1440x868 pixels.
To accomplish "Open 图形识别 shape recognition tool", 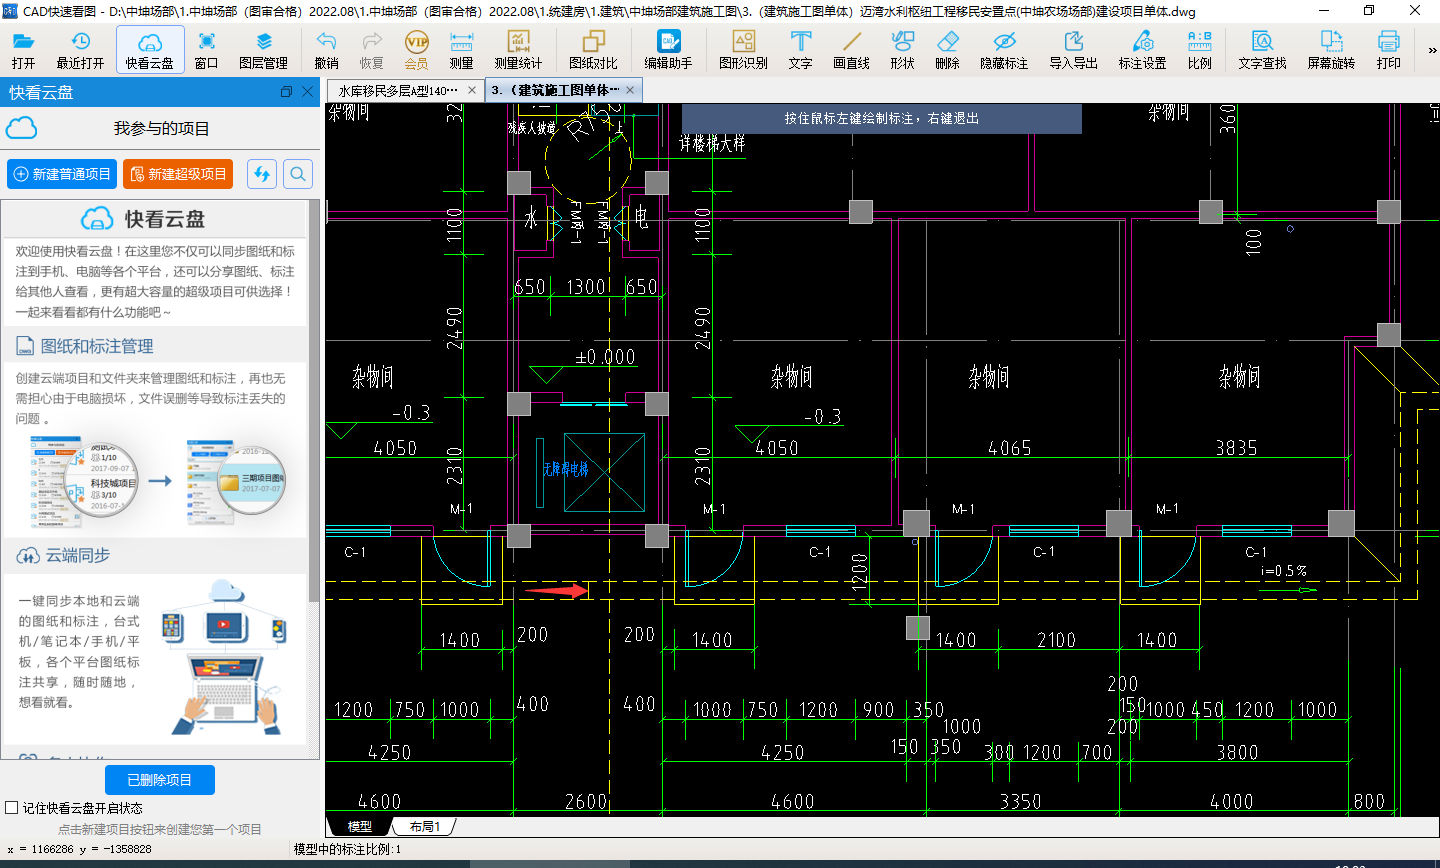I will pyautogui.click(x=743, y=49).
